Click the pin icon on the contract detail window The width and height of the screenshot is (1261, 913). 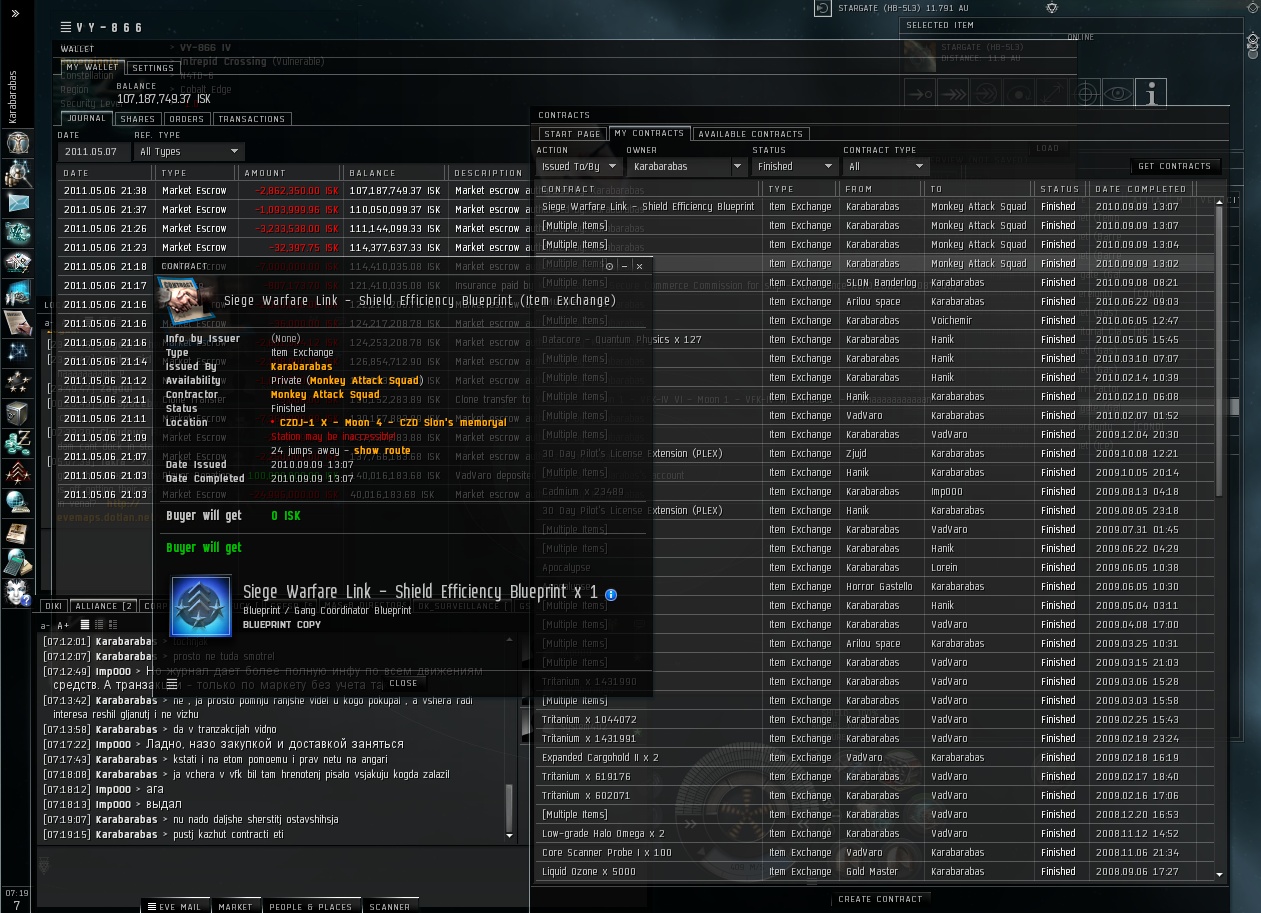(609, 267)
